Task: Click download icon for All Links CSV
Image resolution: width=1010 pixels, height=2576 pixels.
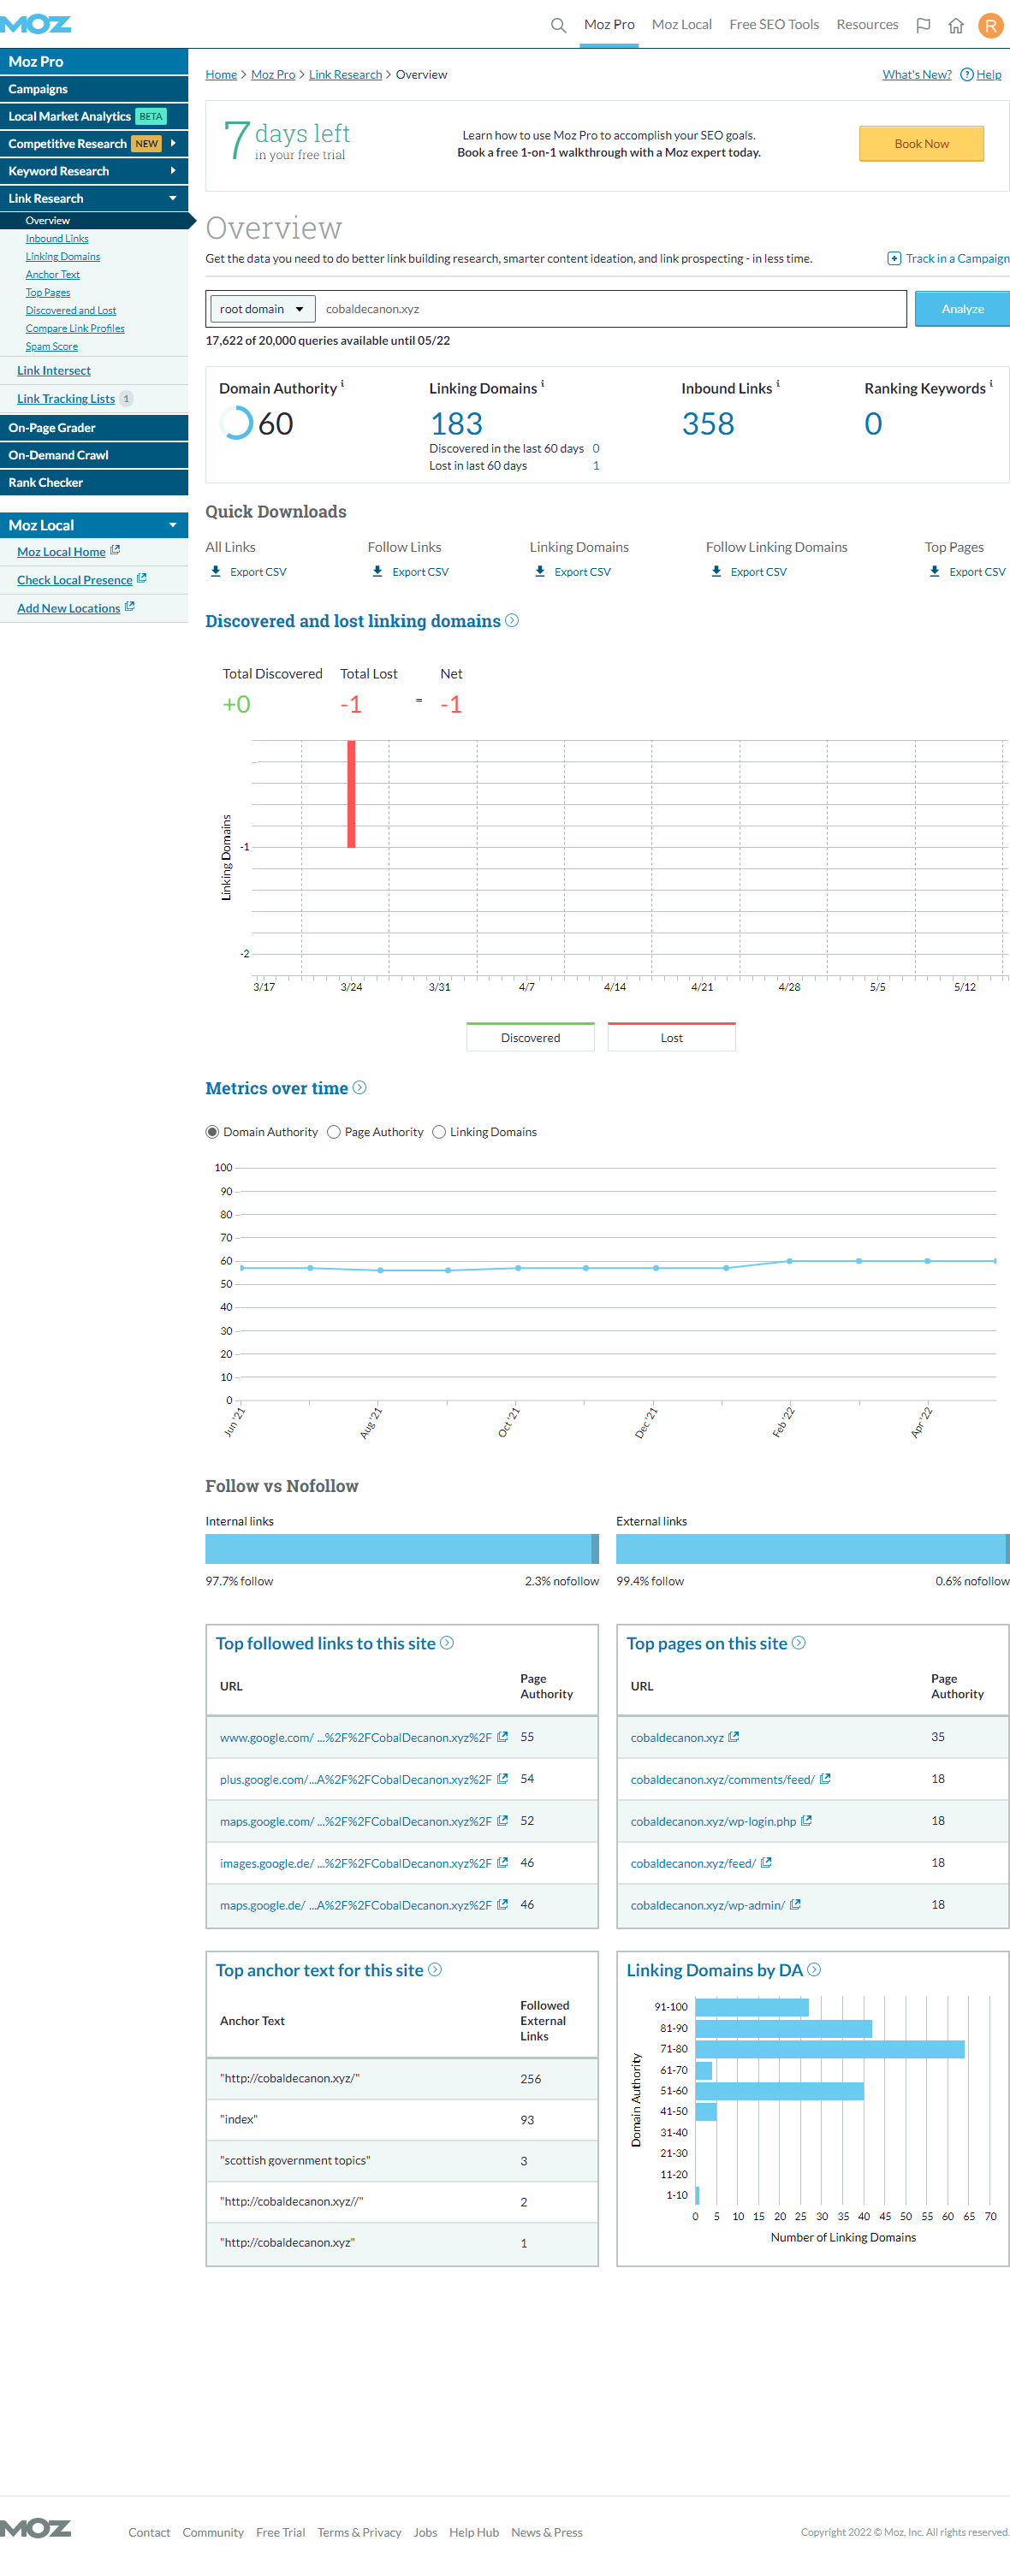Action: (215, 571)
